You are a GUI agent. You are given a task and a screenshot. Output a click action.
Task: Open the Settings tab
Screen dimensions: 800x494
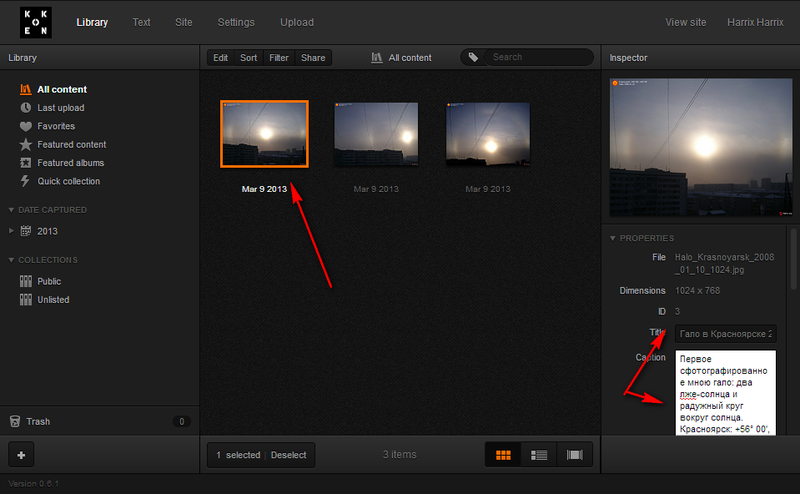(x=236, y=22)
